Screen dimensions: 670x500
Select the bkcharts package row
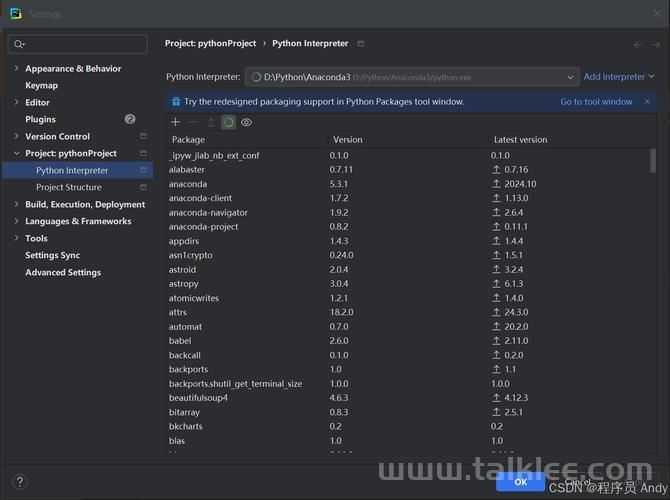408,426
